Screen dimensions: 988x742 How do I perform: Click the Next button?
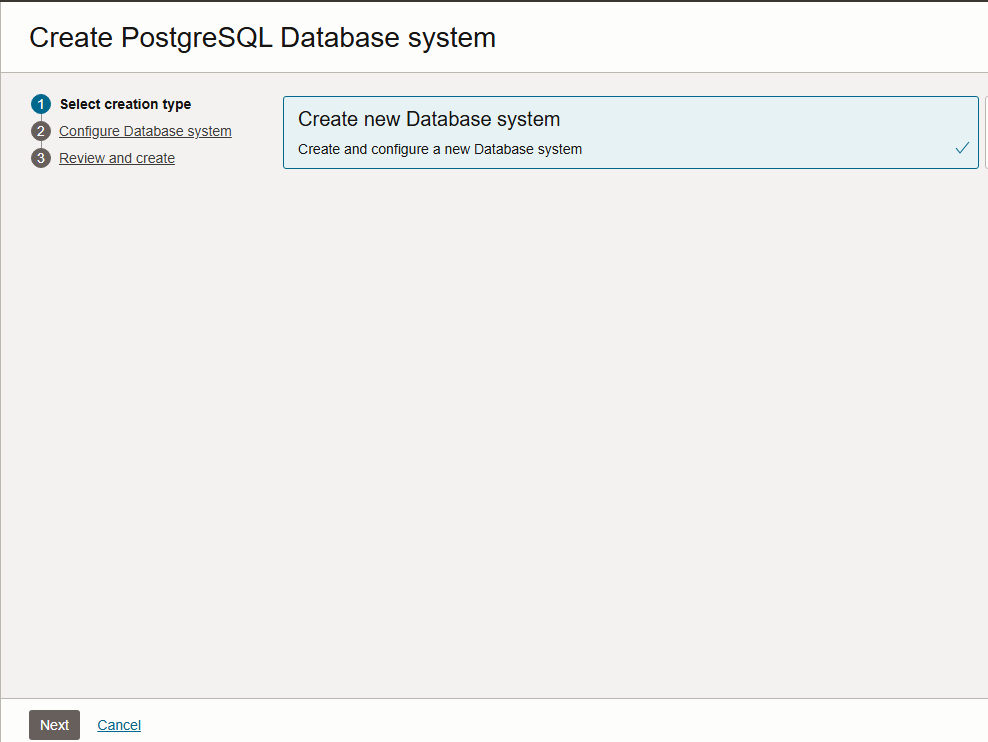click(x=54, y=724)
